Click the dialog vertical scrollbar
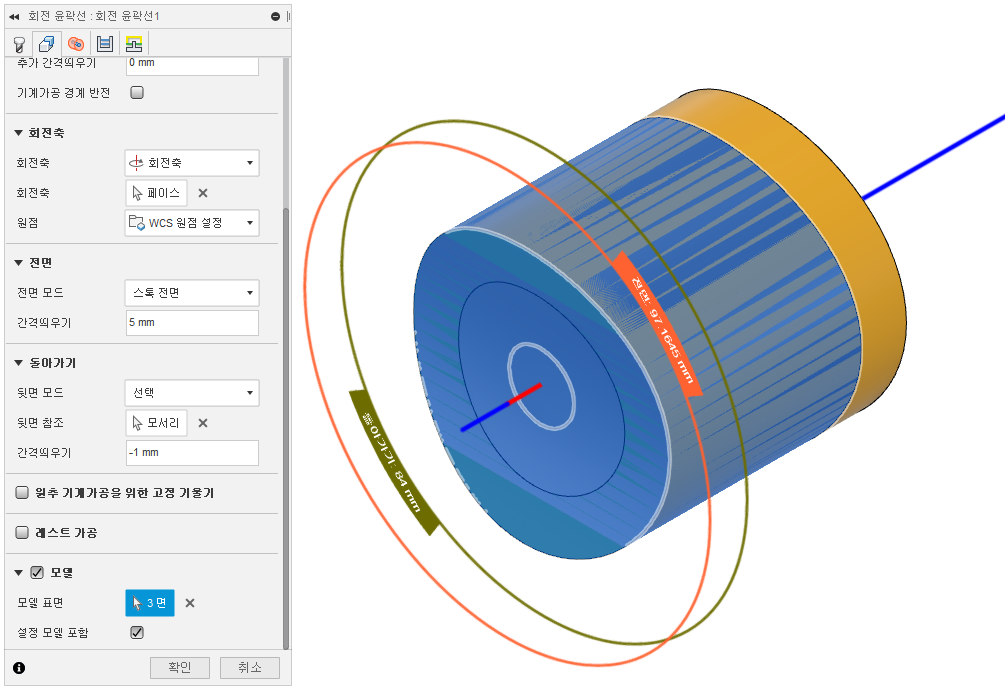Image resolution: width=1005 pixels, height=691 pixels. pyautogui.click(x=286, y=428)
